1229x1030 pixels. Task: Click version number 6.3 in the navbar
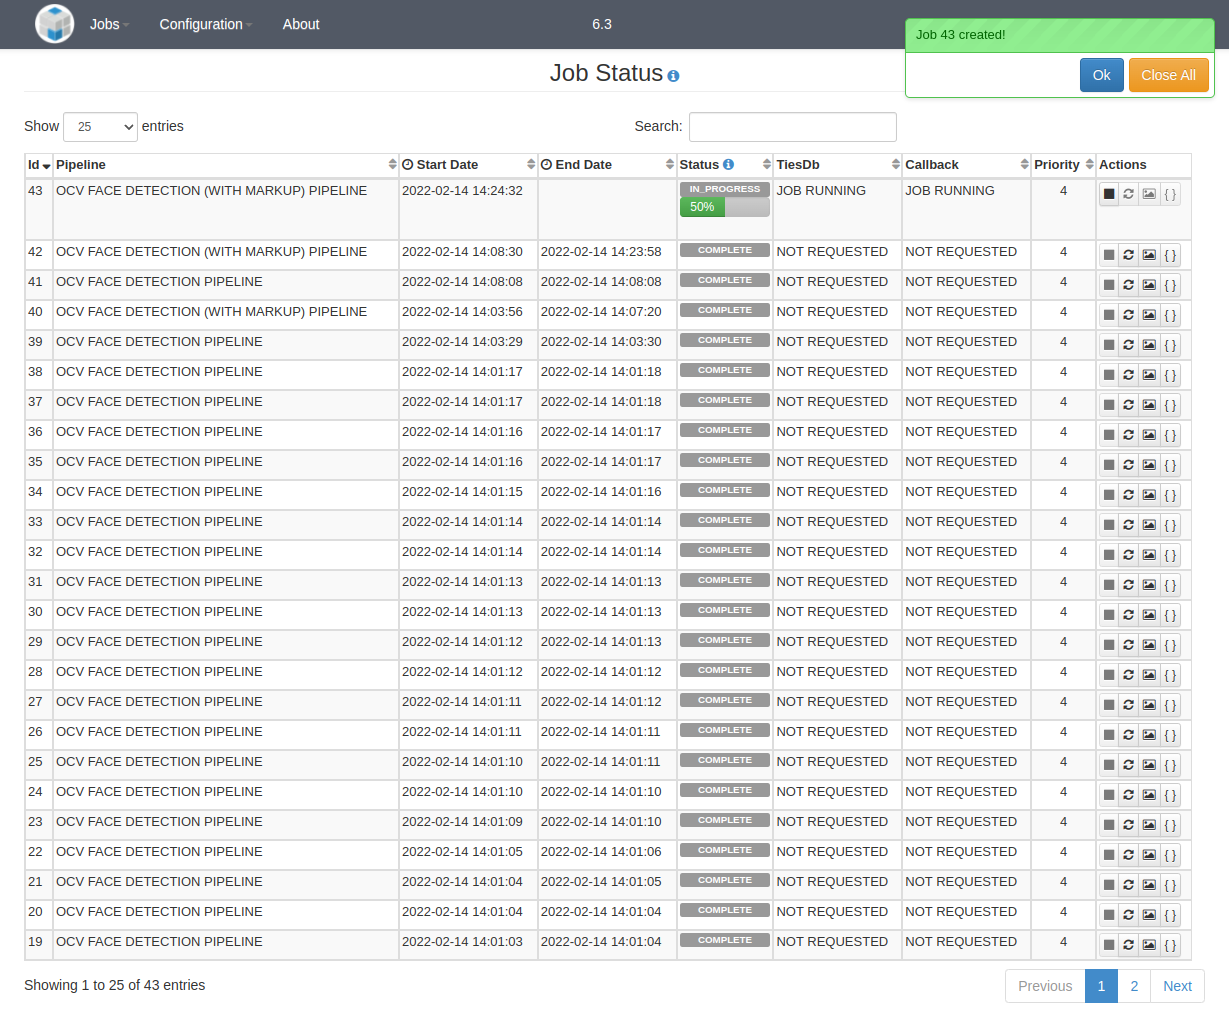pos(602,24)
